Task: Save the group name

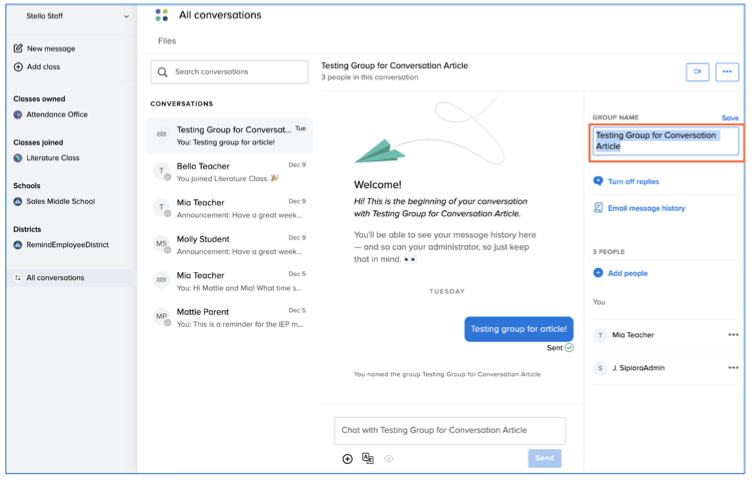Action: 730,118
